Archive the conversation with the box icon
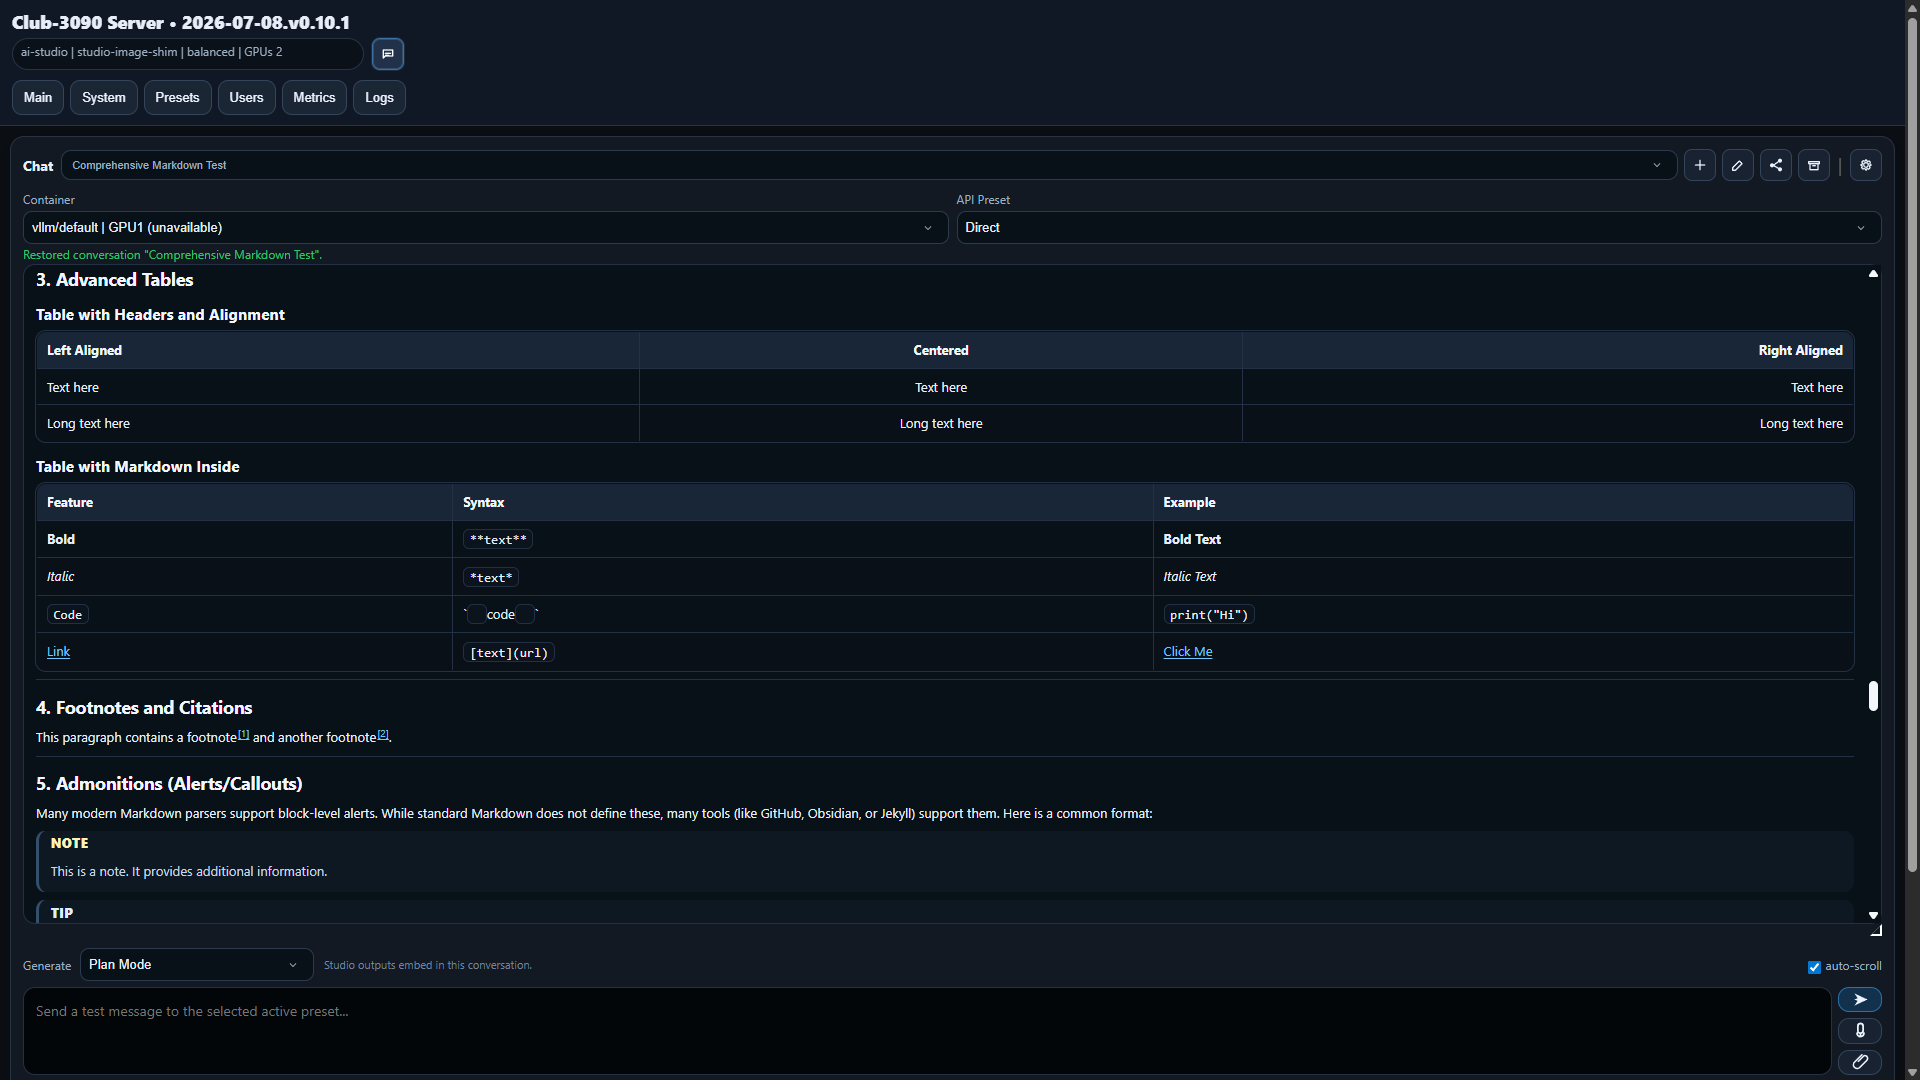Image resolution: width=1920 pixels, height=1080 pixels. [1813, 165]
